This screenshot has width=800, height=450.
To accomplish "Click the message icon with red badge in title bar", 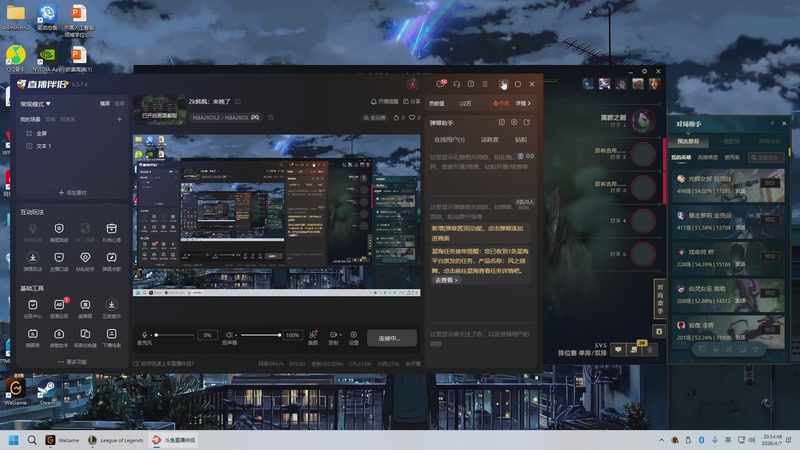I will click(440, 84).
